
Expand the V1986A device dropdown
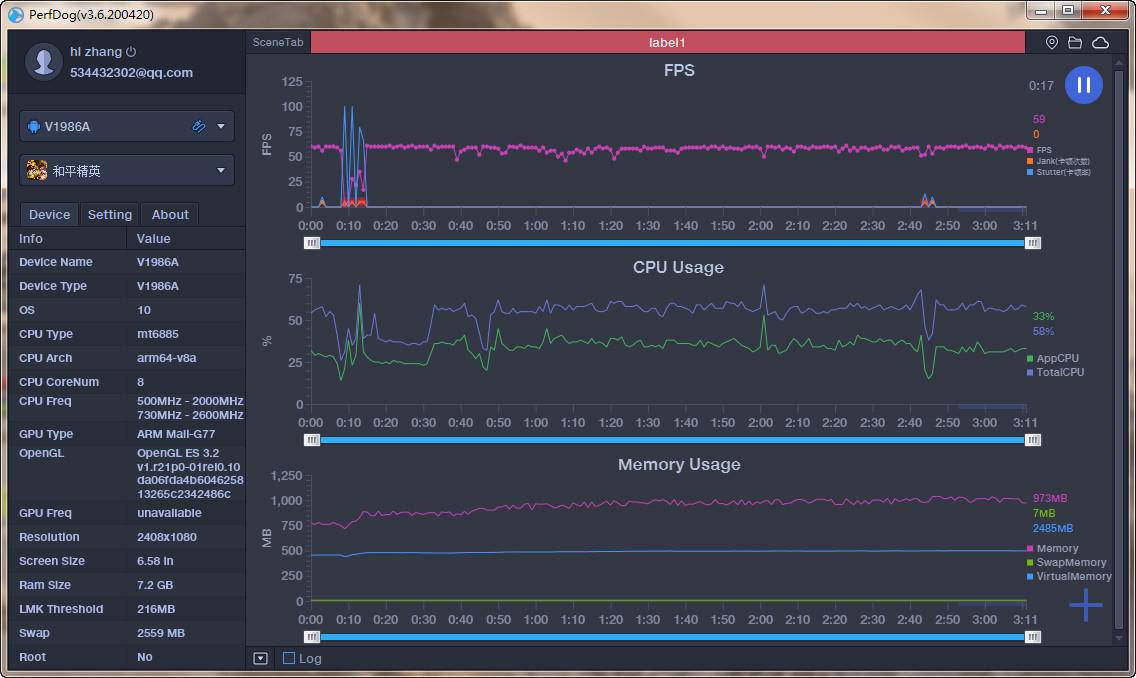pos(221,127)
